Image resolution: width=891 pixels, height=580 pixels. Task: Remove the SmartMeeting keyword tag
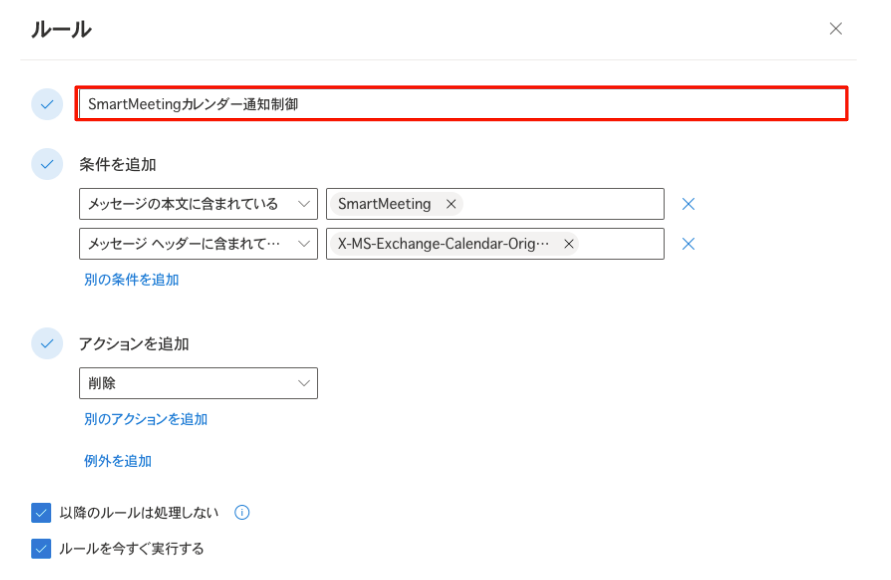point(451,204)
